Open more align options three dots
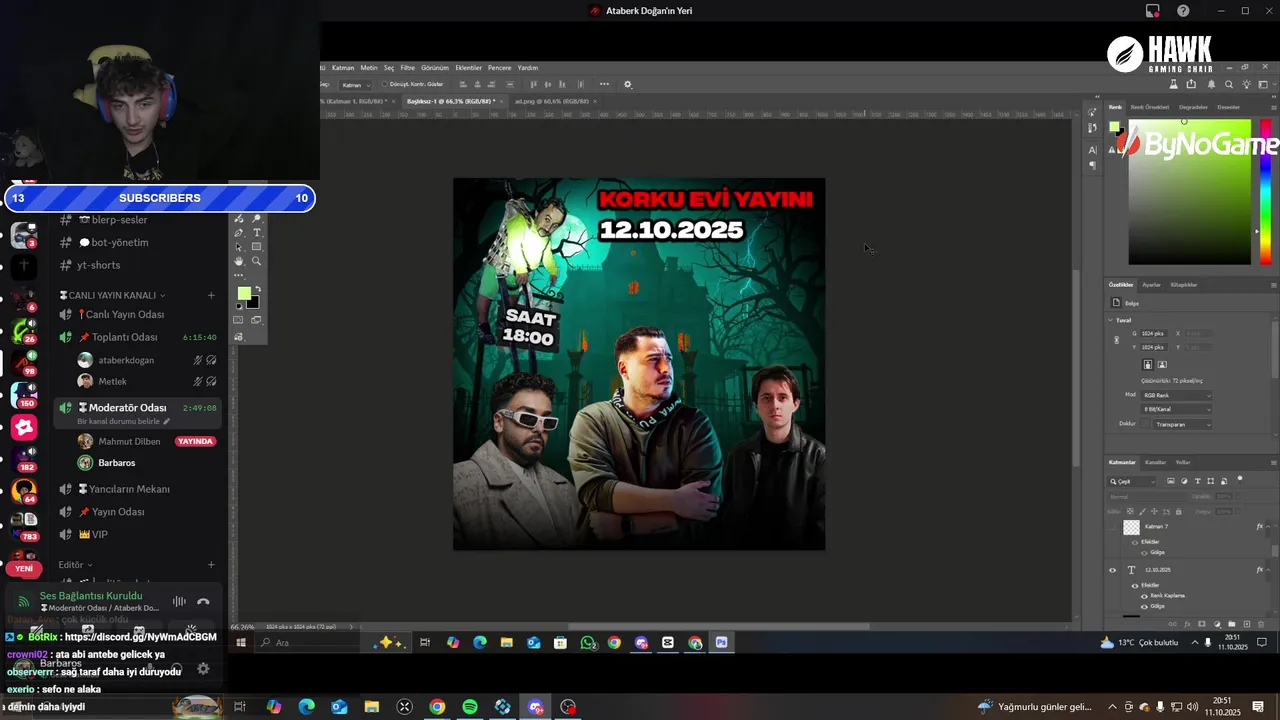The image size is (1280, 720). pyautogui.click(x=604, y=84)
